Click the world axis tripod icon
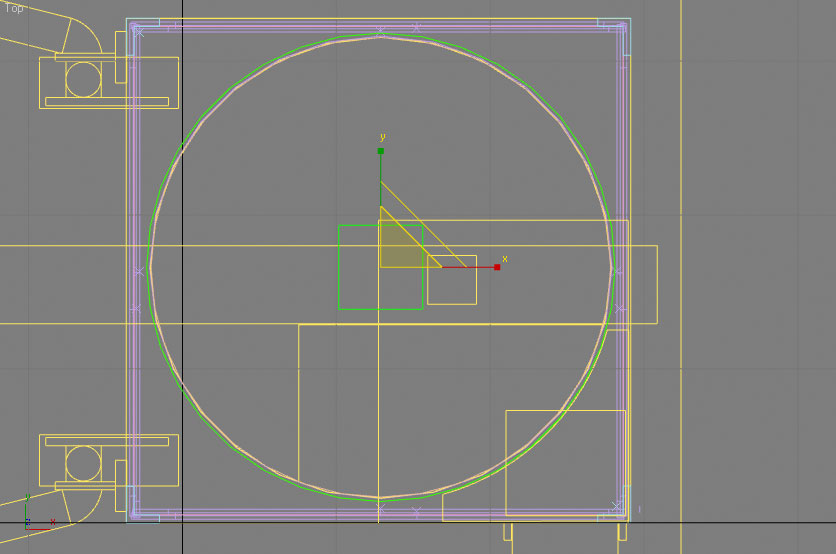Viewport: 836px width, 554px height. tap(27, 521)
